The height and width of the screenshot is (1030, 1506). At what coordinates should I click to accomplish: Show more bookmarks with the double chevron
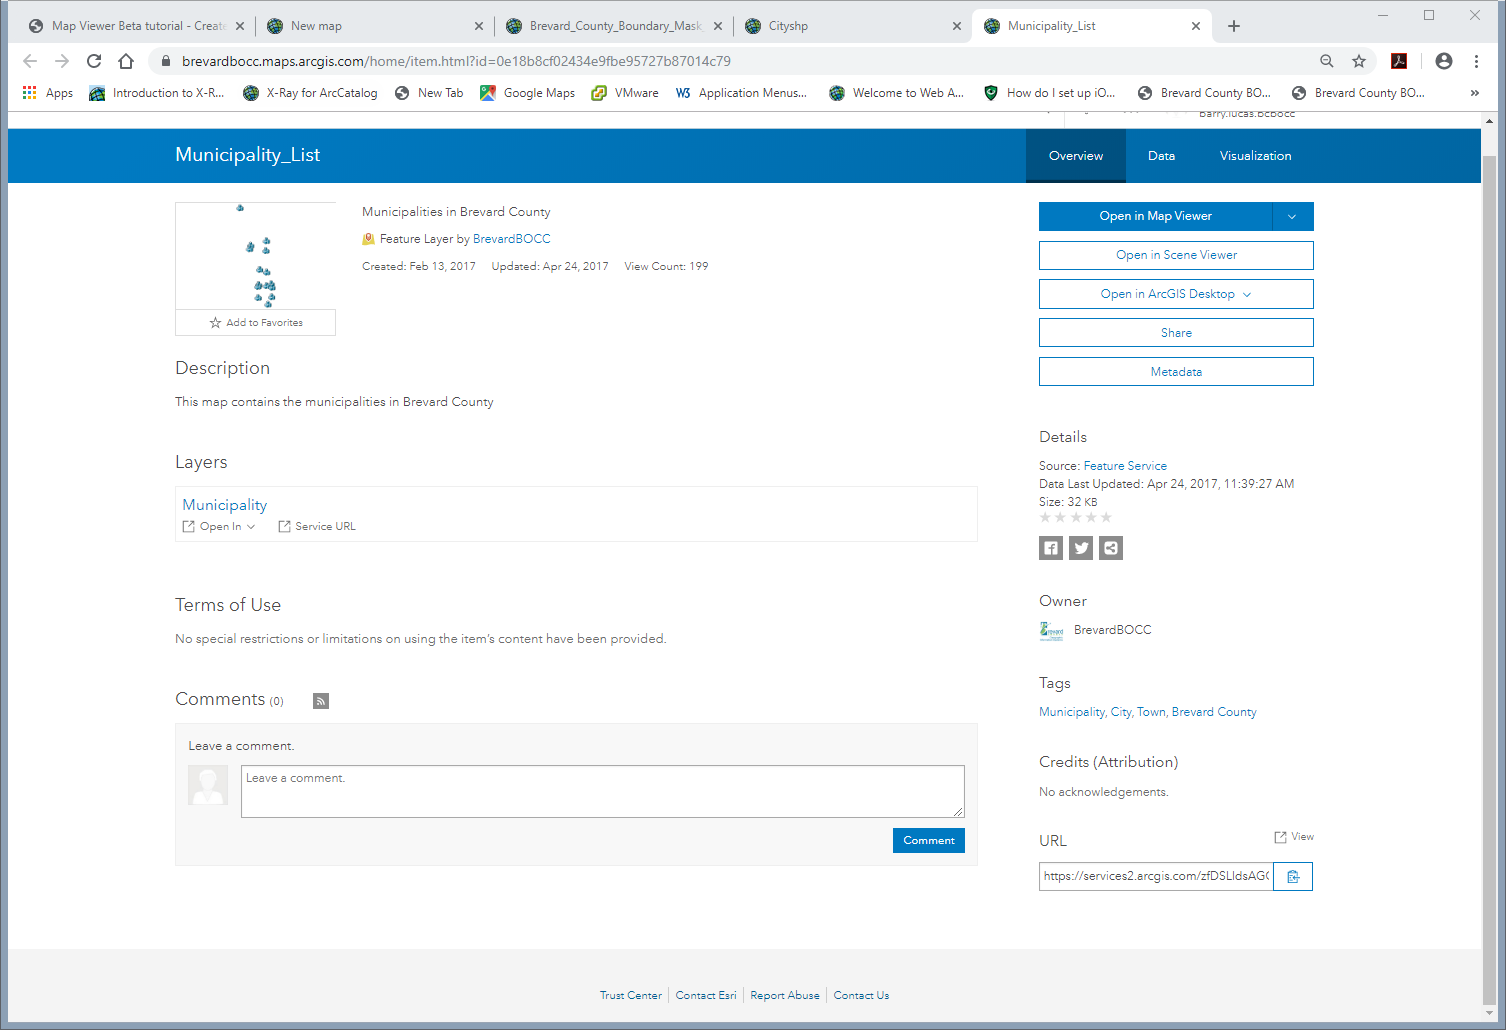(x=1474, y=92)
